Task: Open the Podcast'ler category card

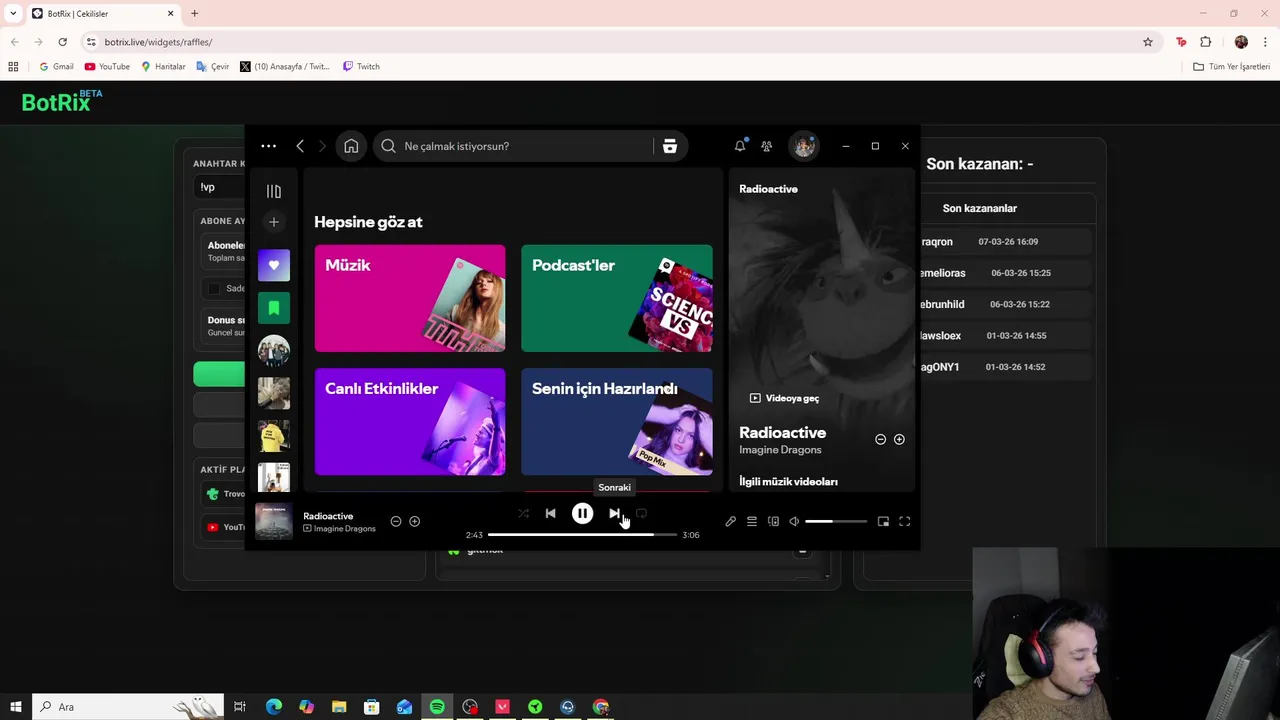Action: [617, 298]
